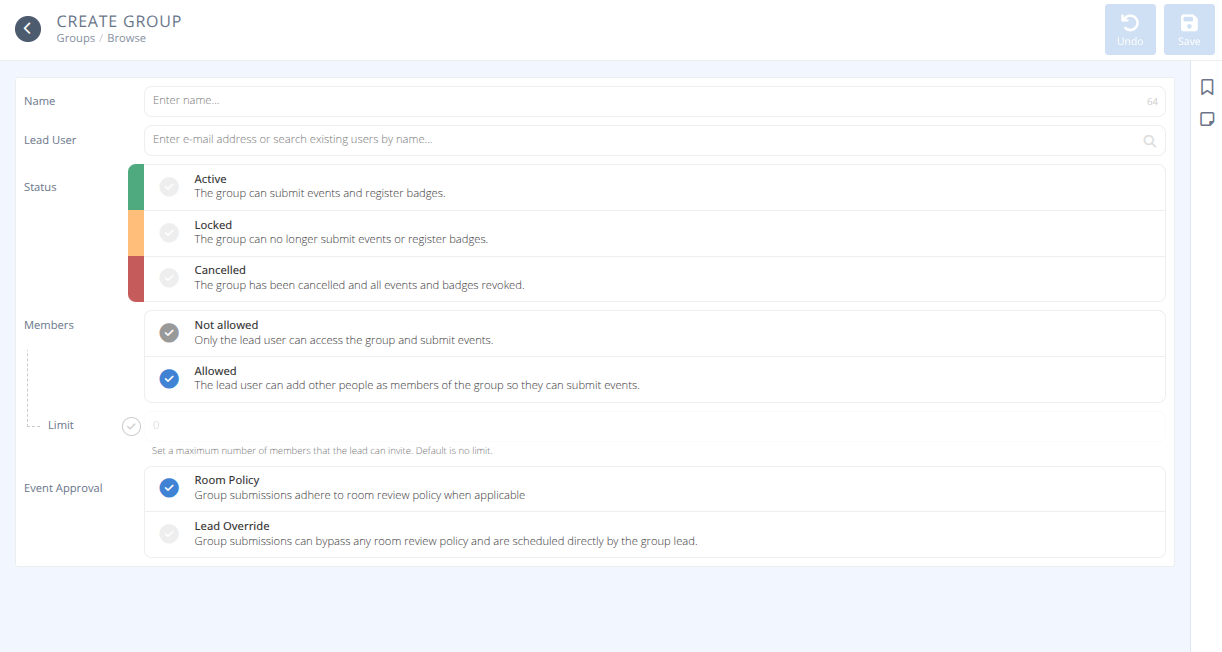Click the Event Approval label

[63, 488]
